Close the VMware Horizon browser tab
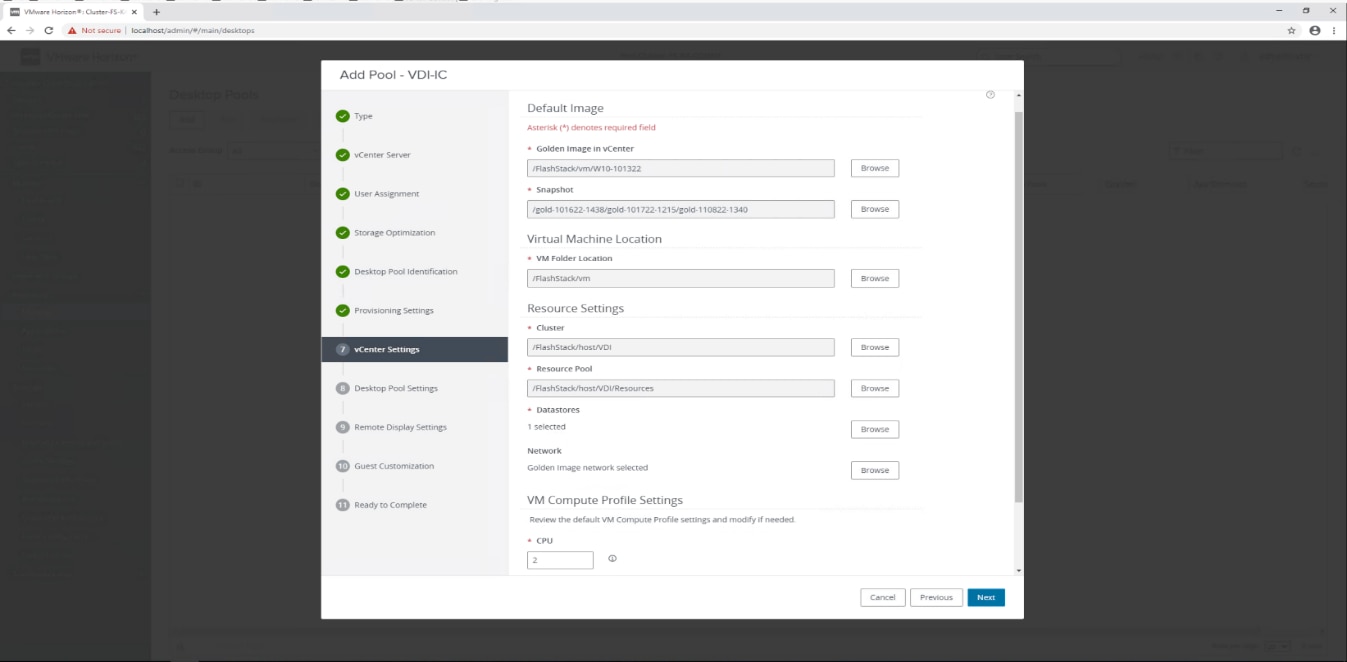Image resolution: width=1347 pixels, height=662 pixels. click(x=134, y=11)
